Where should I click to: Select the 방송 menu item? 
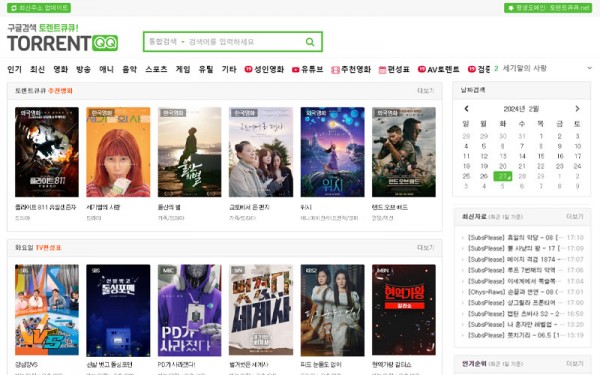point(83,69)
